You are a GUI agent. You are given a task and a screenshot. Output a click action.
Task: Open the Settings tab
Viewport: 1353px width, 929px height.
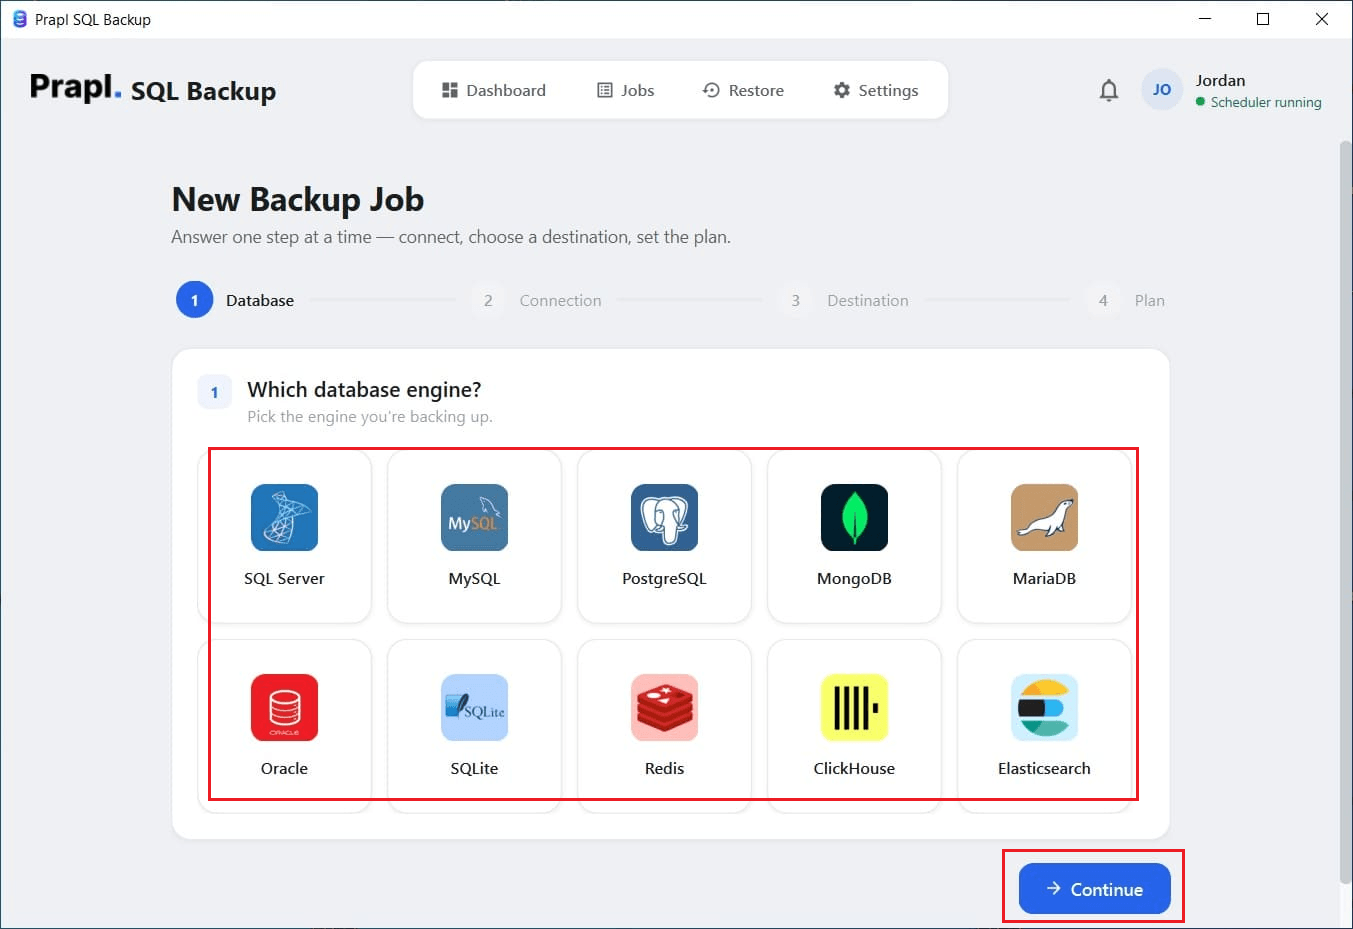pyautogui.click(x=876, y=90)
